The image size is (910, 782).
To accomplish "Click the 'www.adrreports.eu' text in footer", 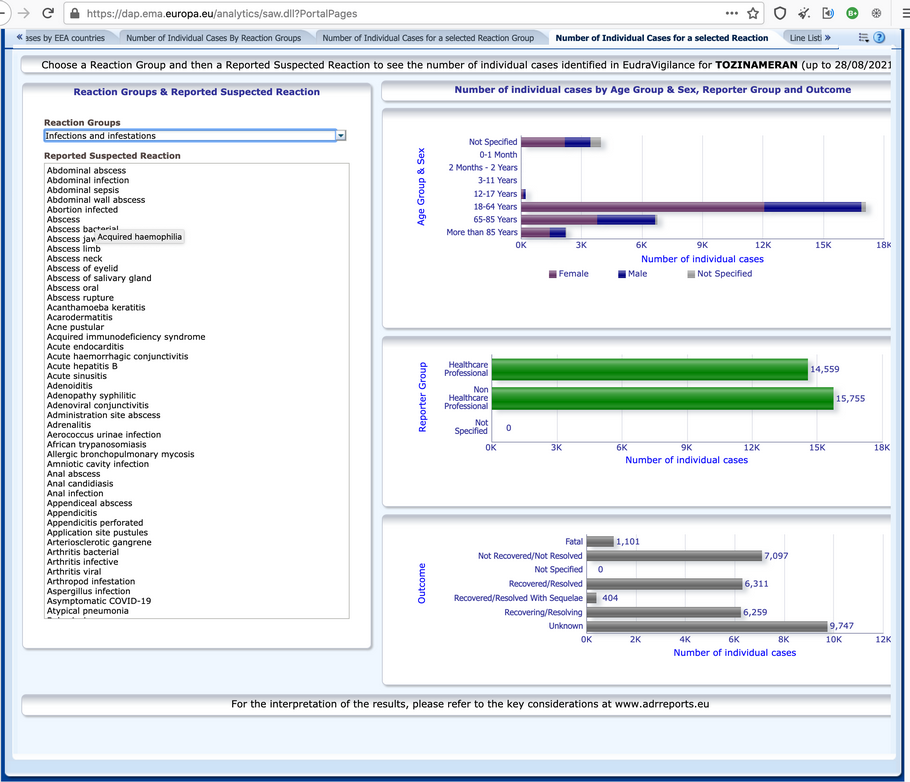I will pyautogui.click(x=662, y=704).
